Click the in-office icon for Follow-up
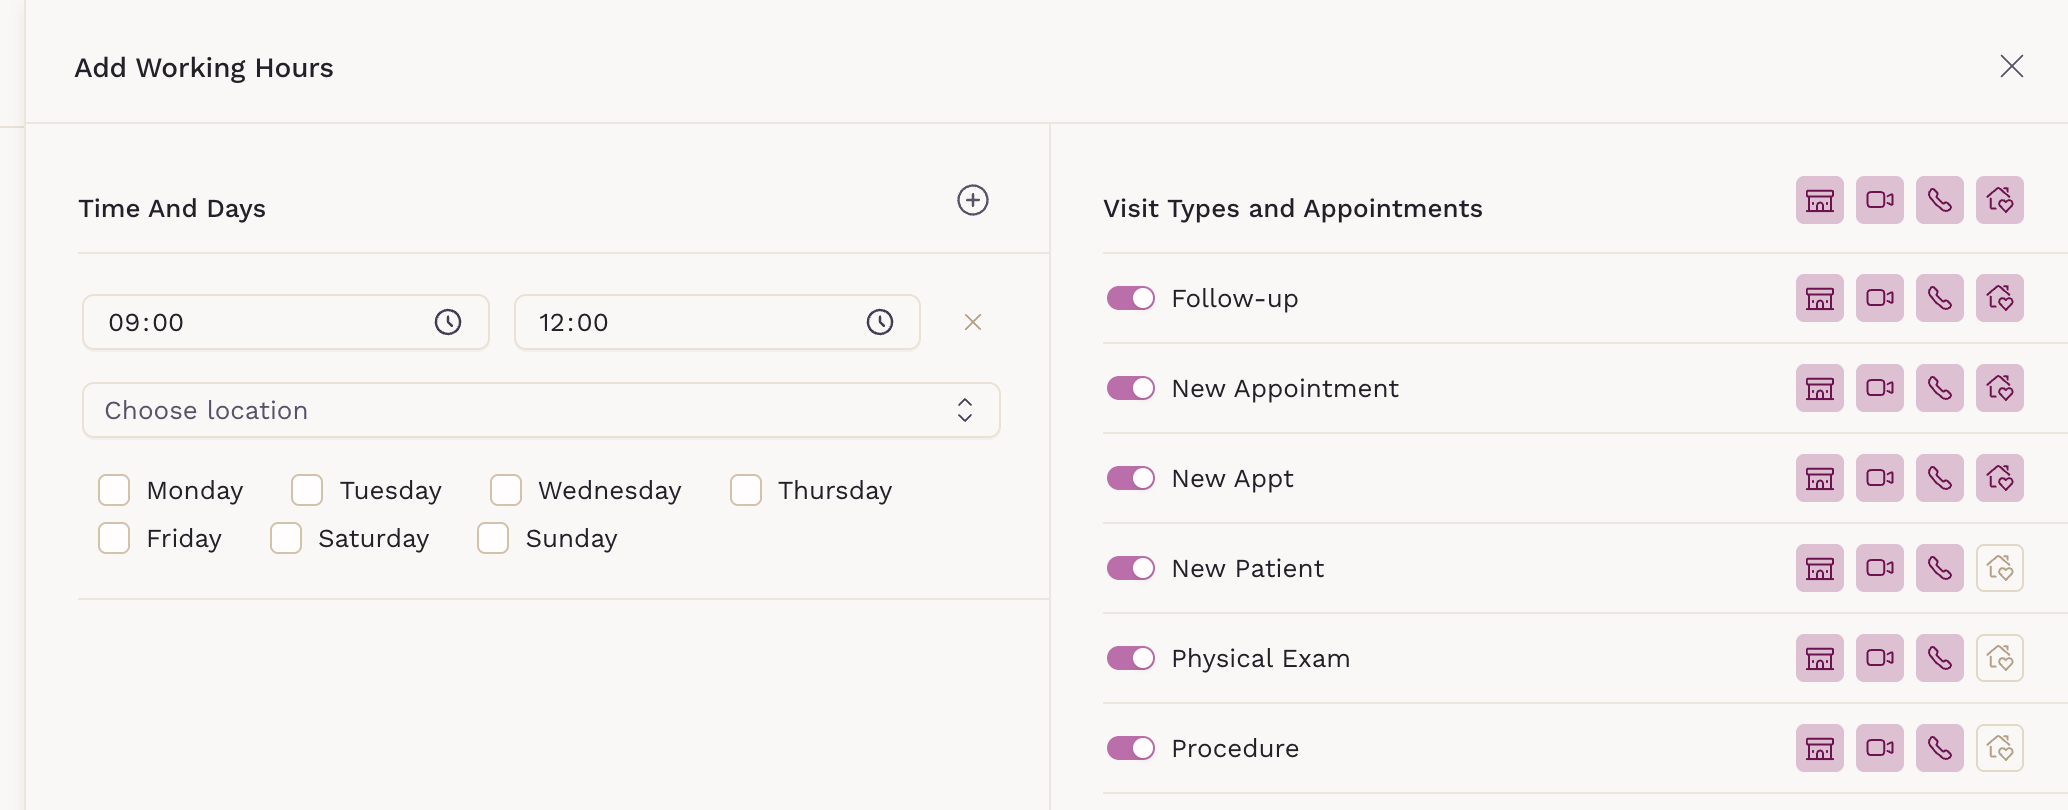This screenshot has width=2068, height=810. (1819, 298)
